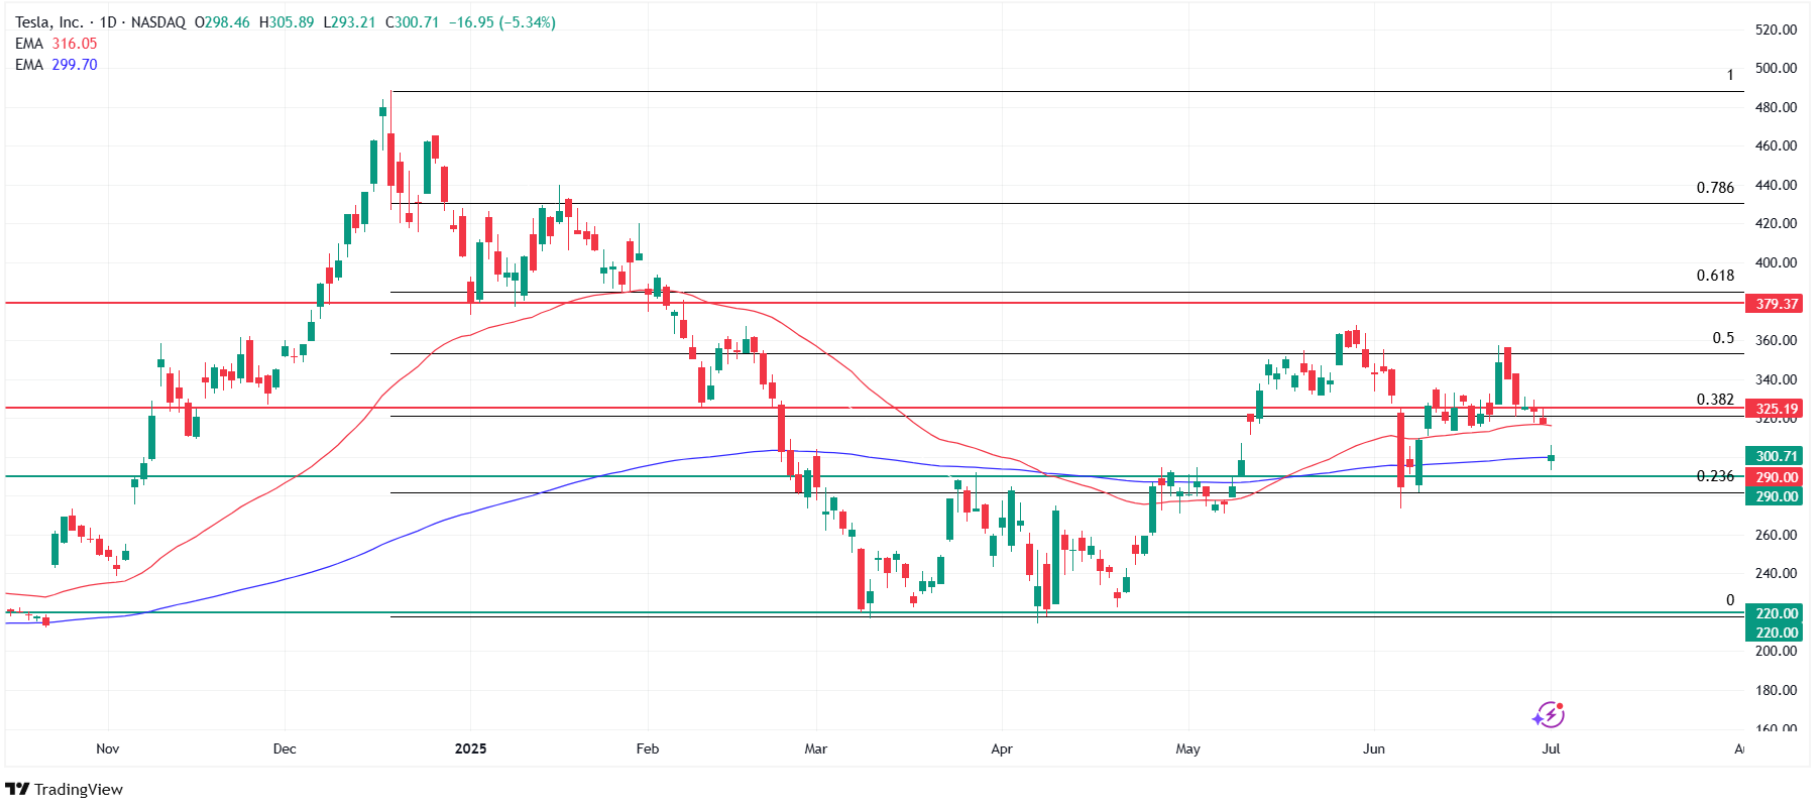Viewport: 1818px width, 806px height.
Task: Click the EMA 299.70 indicator legend
Action: pyautogui.click(x=56, y=64)
